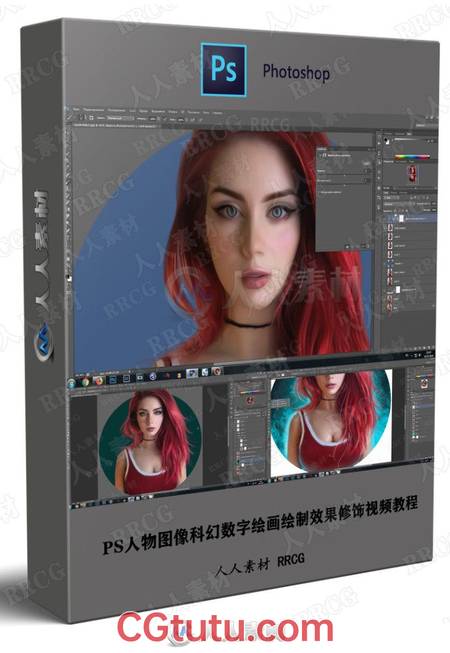Viewport: 450px width, 653px height.
Task: Click the white mask thumbnail of the selected layer
Action: click(401, 219)
